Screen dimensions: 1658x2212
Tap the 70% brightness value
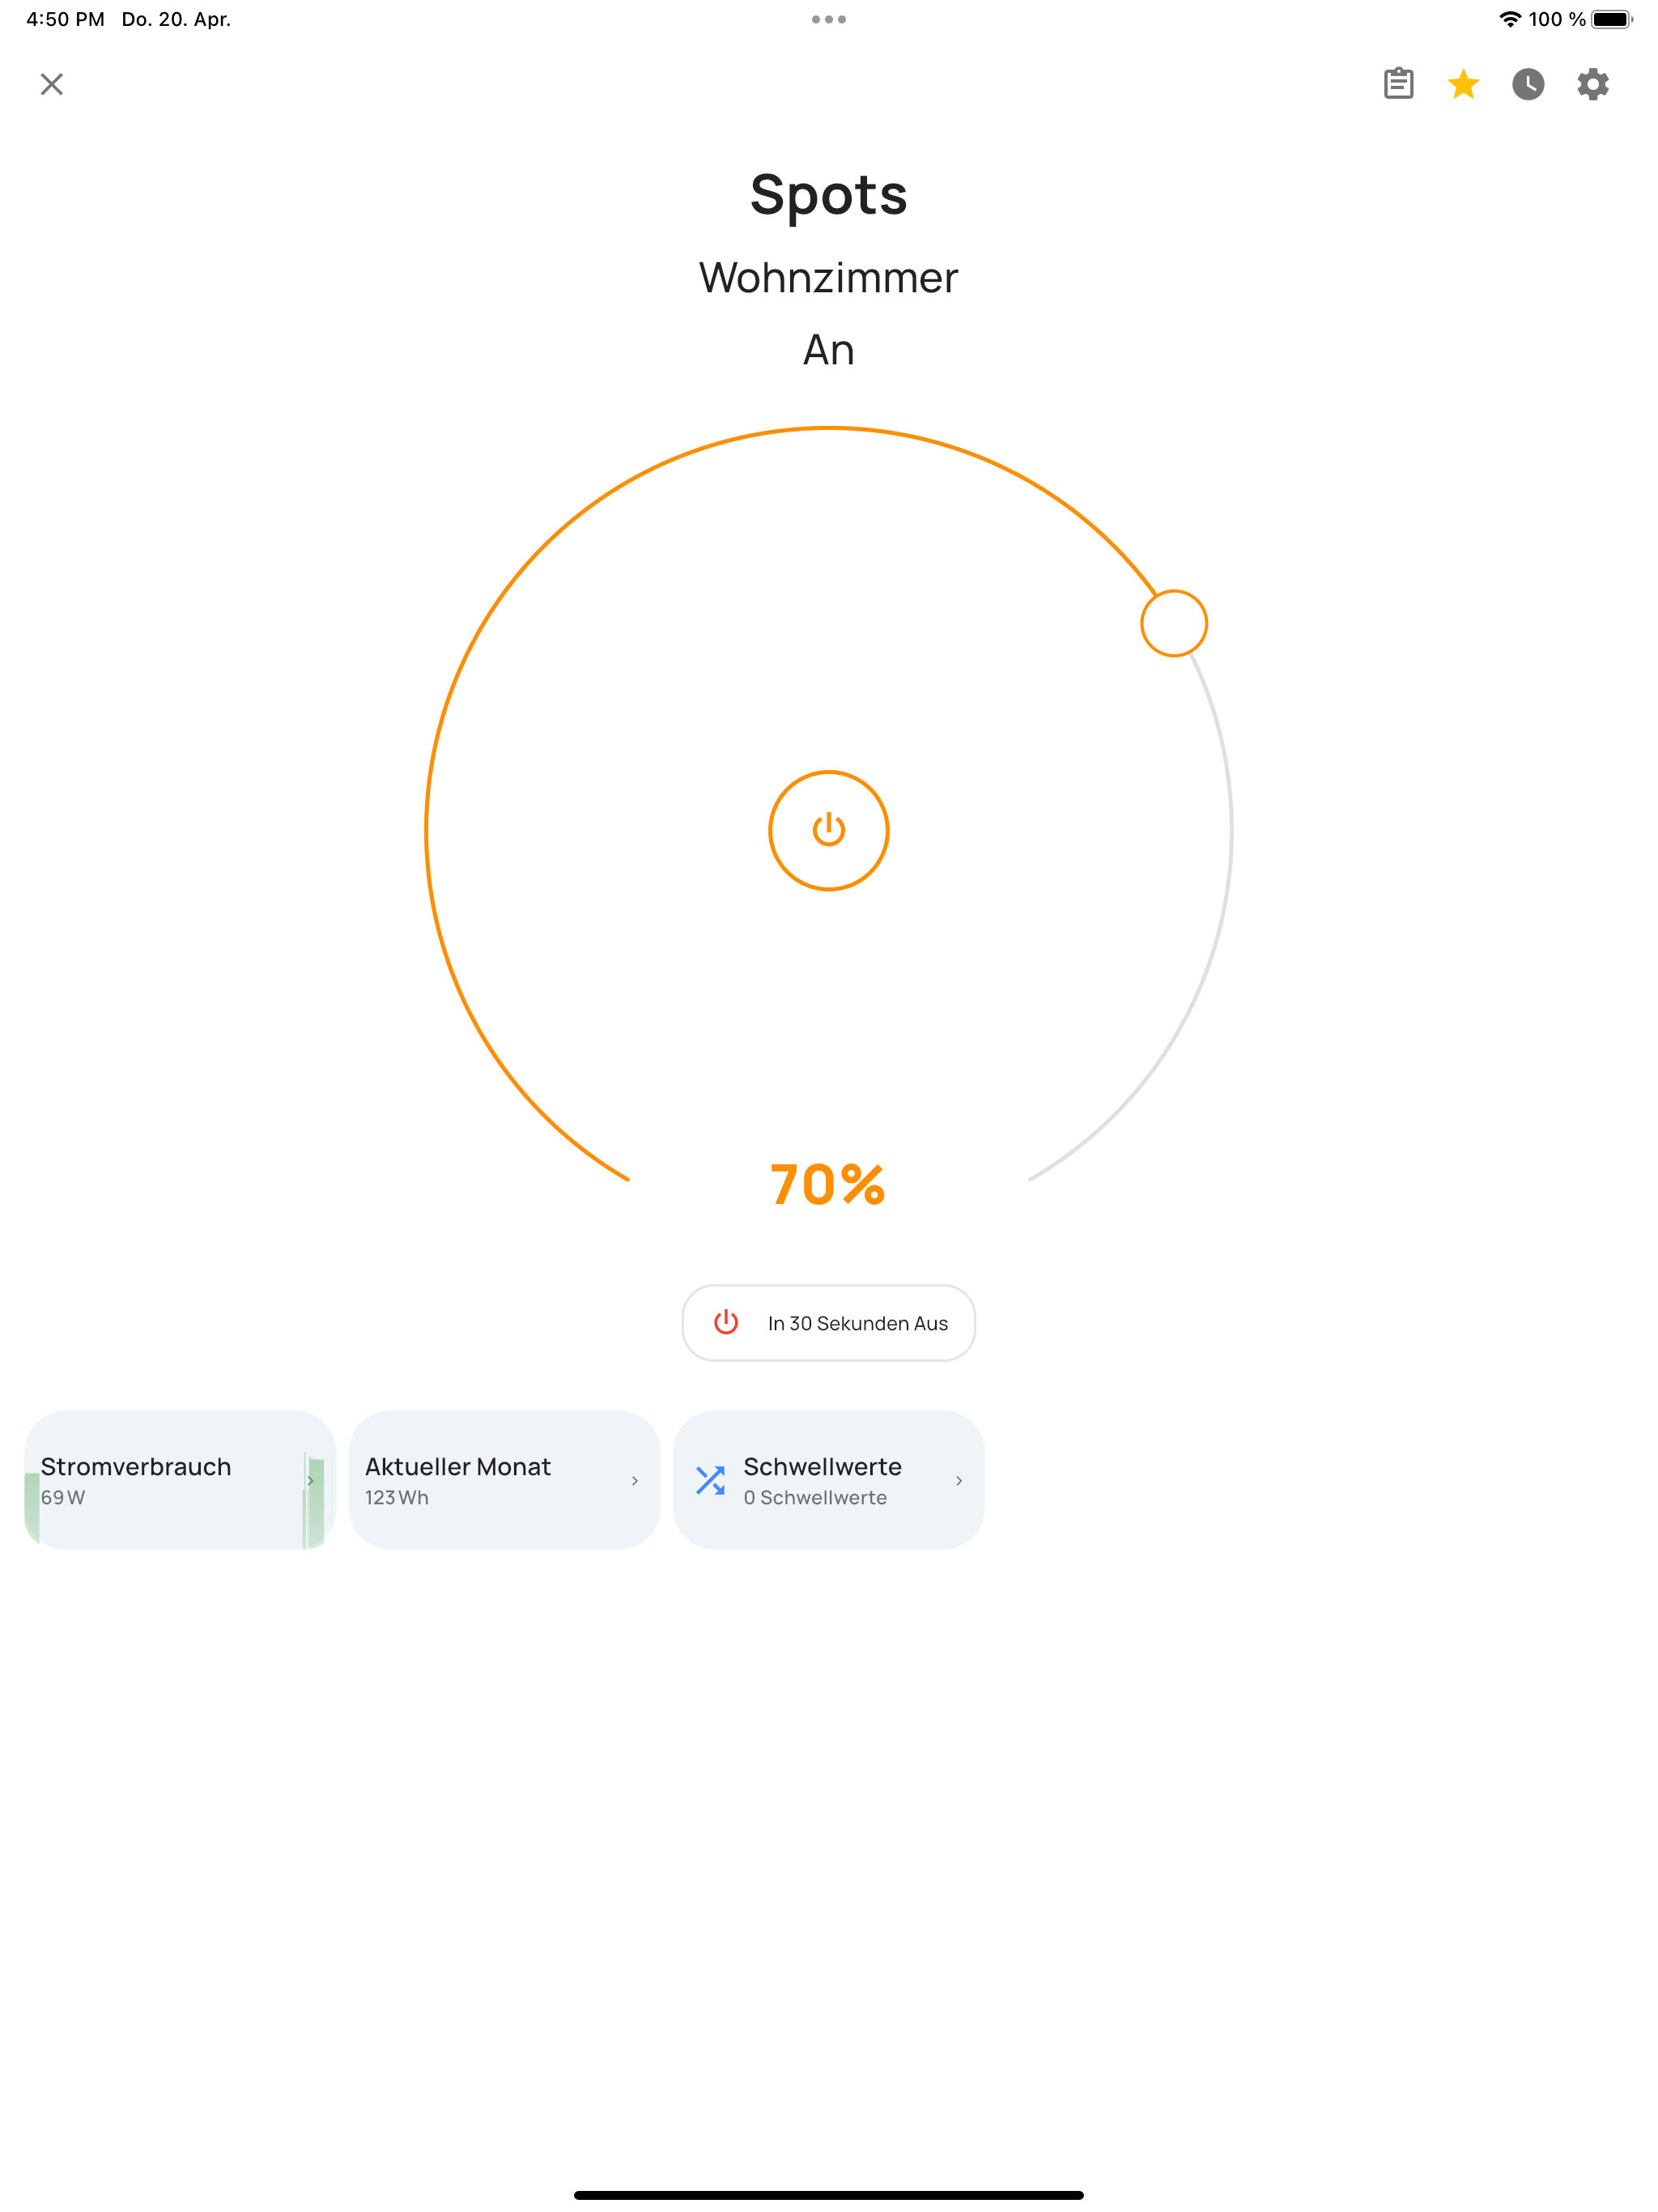pyautogui.click(x=828, y=1184)
